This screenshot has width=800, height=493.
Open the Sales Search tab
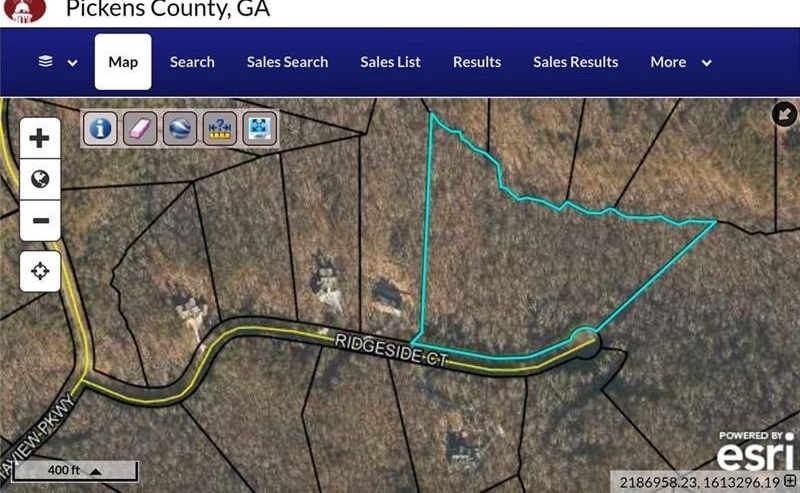tap(287, 62)
